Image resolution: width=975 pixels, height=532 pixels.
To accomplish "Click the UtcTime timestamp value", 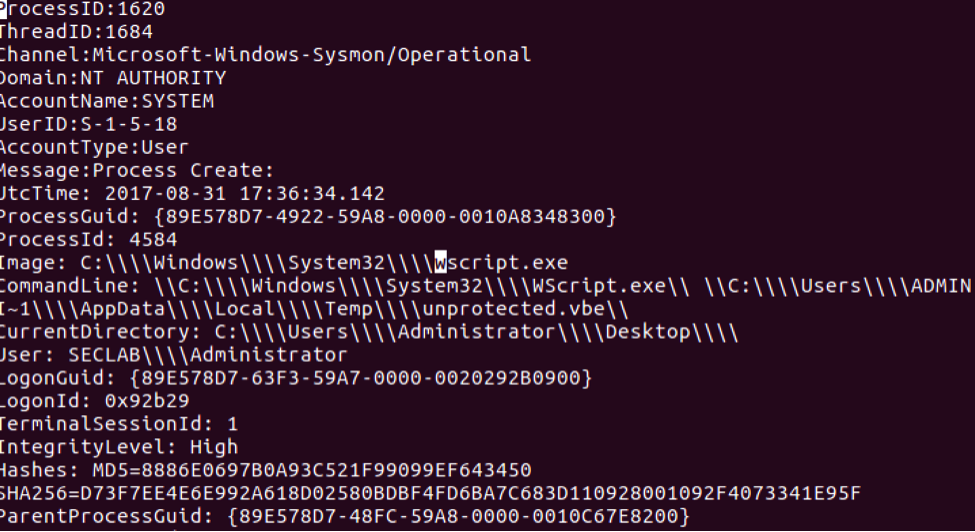I will (x=244, y=193).
